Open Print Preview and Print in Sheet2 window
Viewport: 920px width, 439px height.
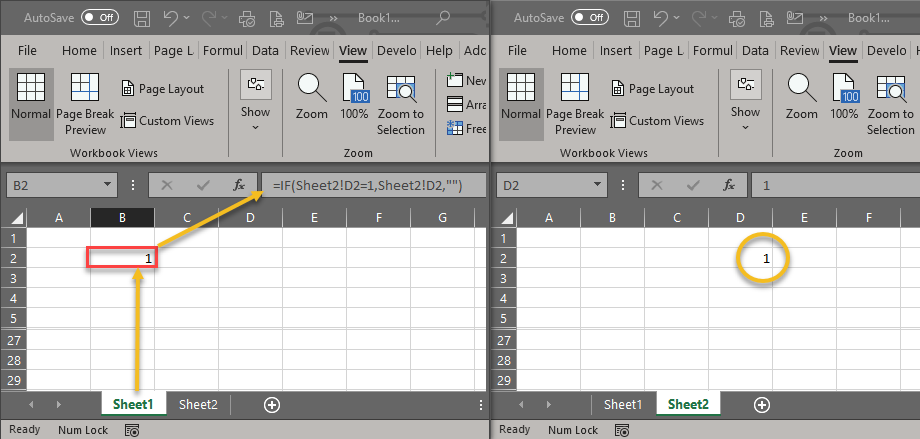tap(765, 18)
